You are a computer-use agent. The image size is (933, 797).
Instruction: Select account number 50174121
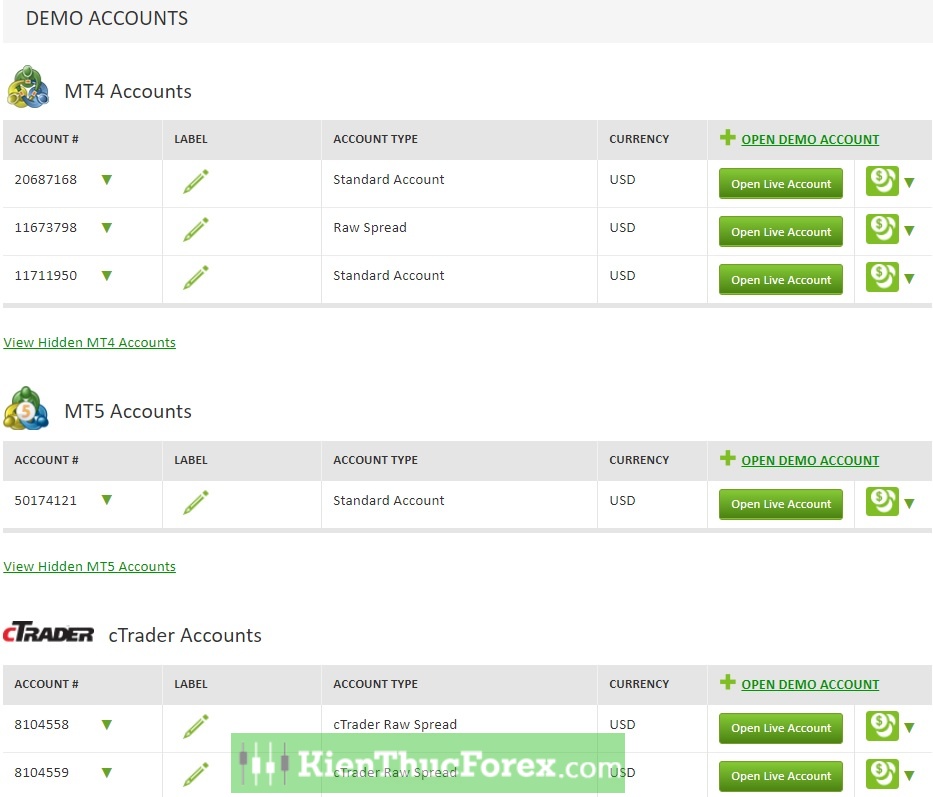[x=46, y=501]
